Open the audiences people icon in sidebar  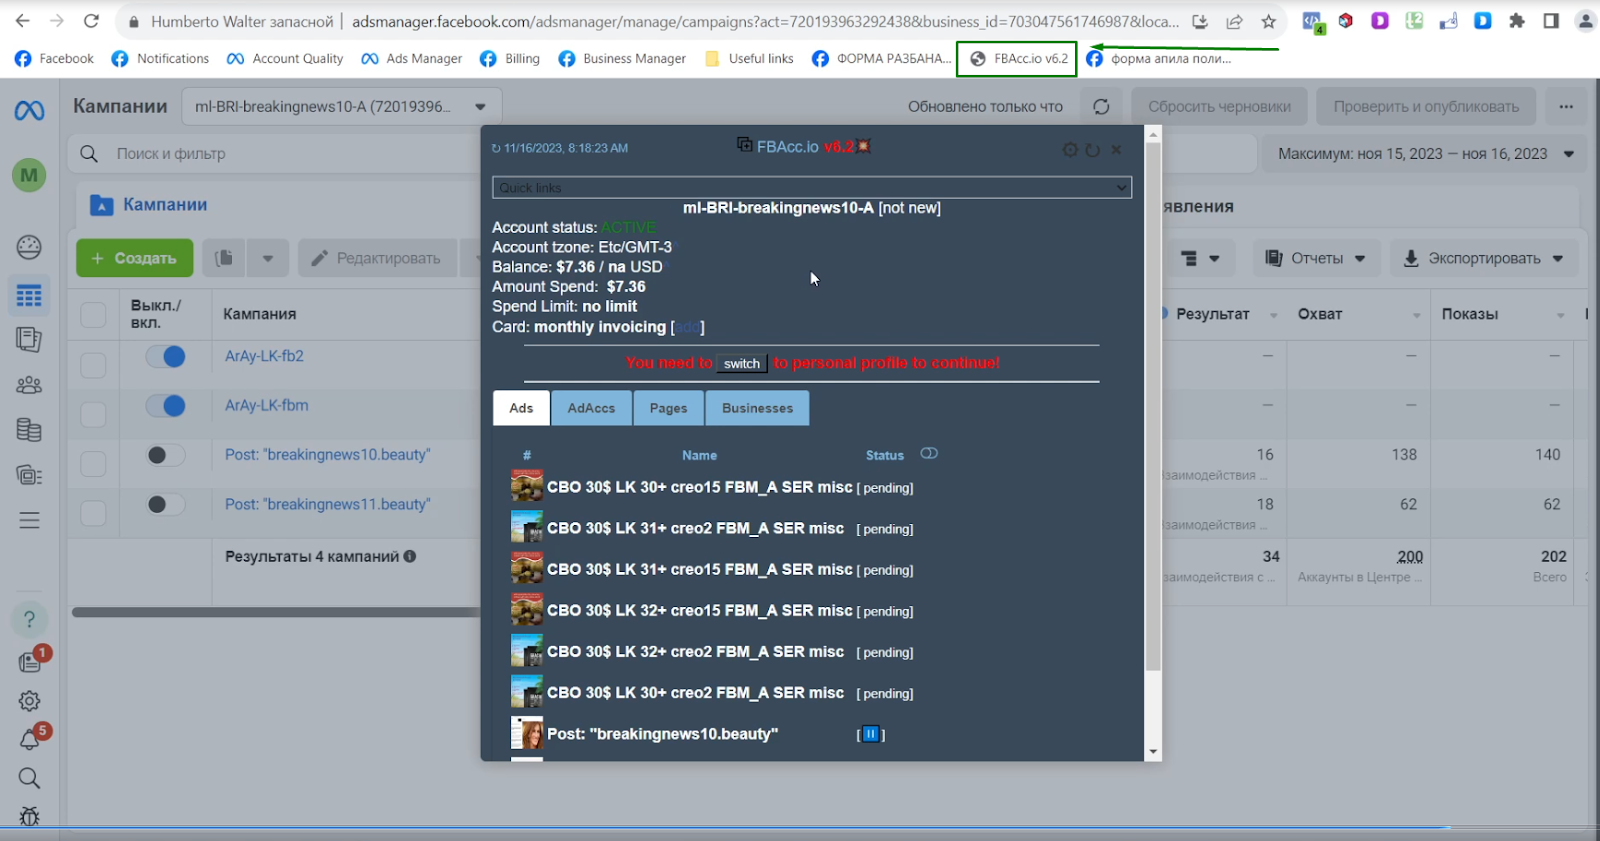click(x=29, y=385)
